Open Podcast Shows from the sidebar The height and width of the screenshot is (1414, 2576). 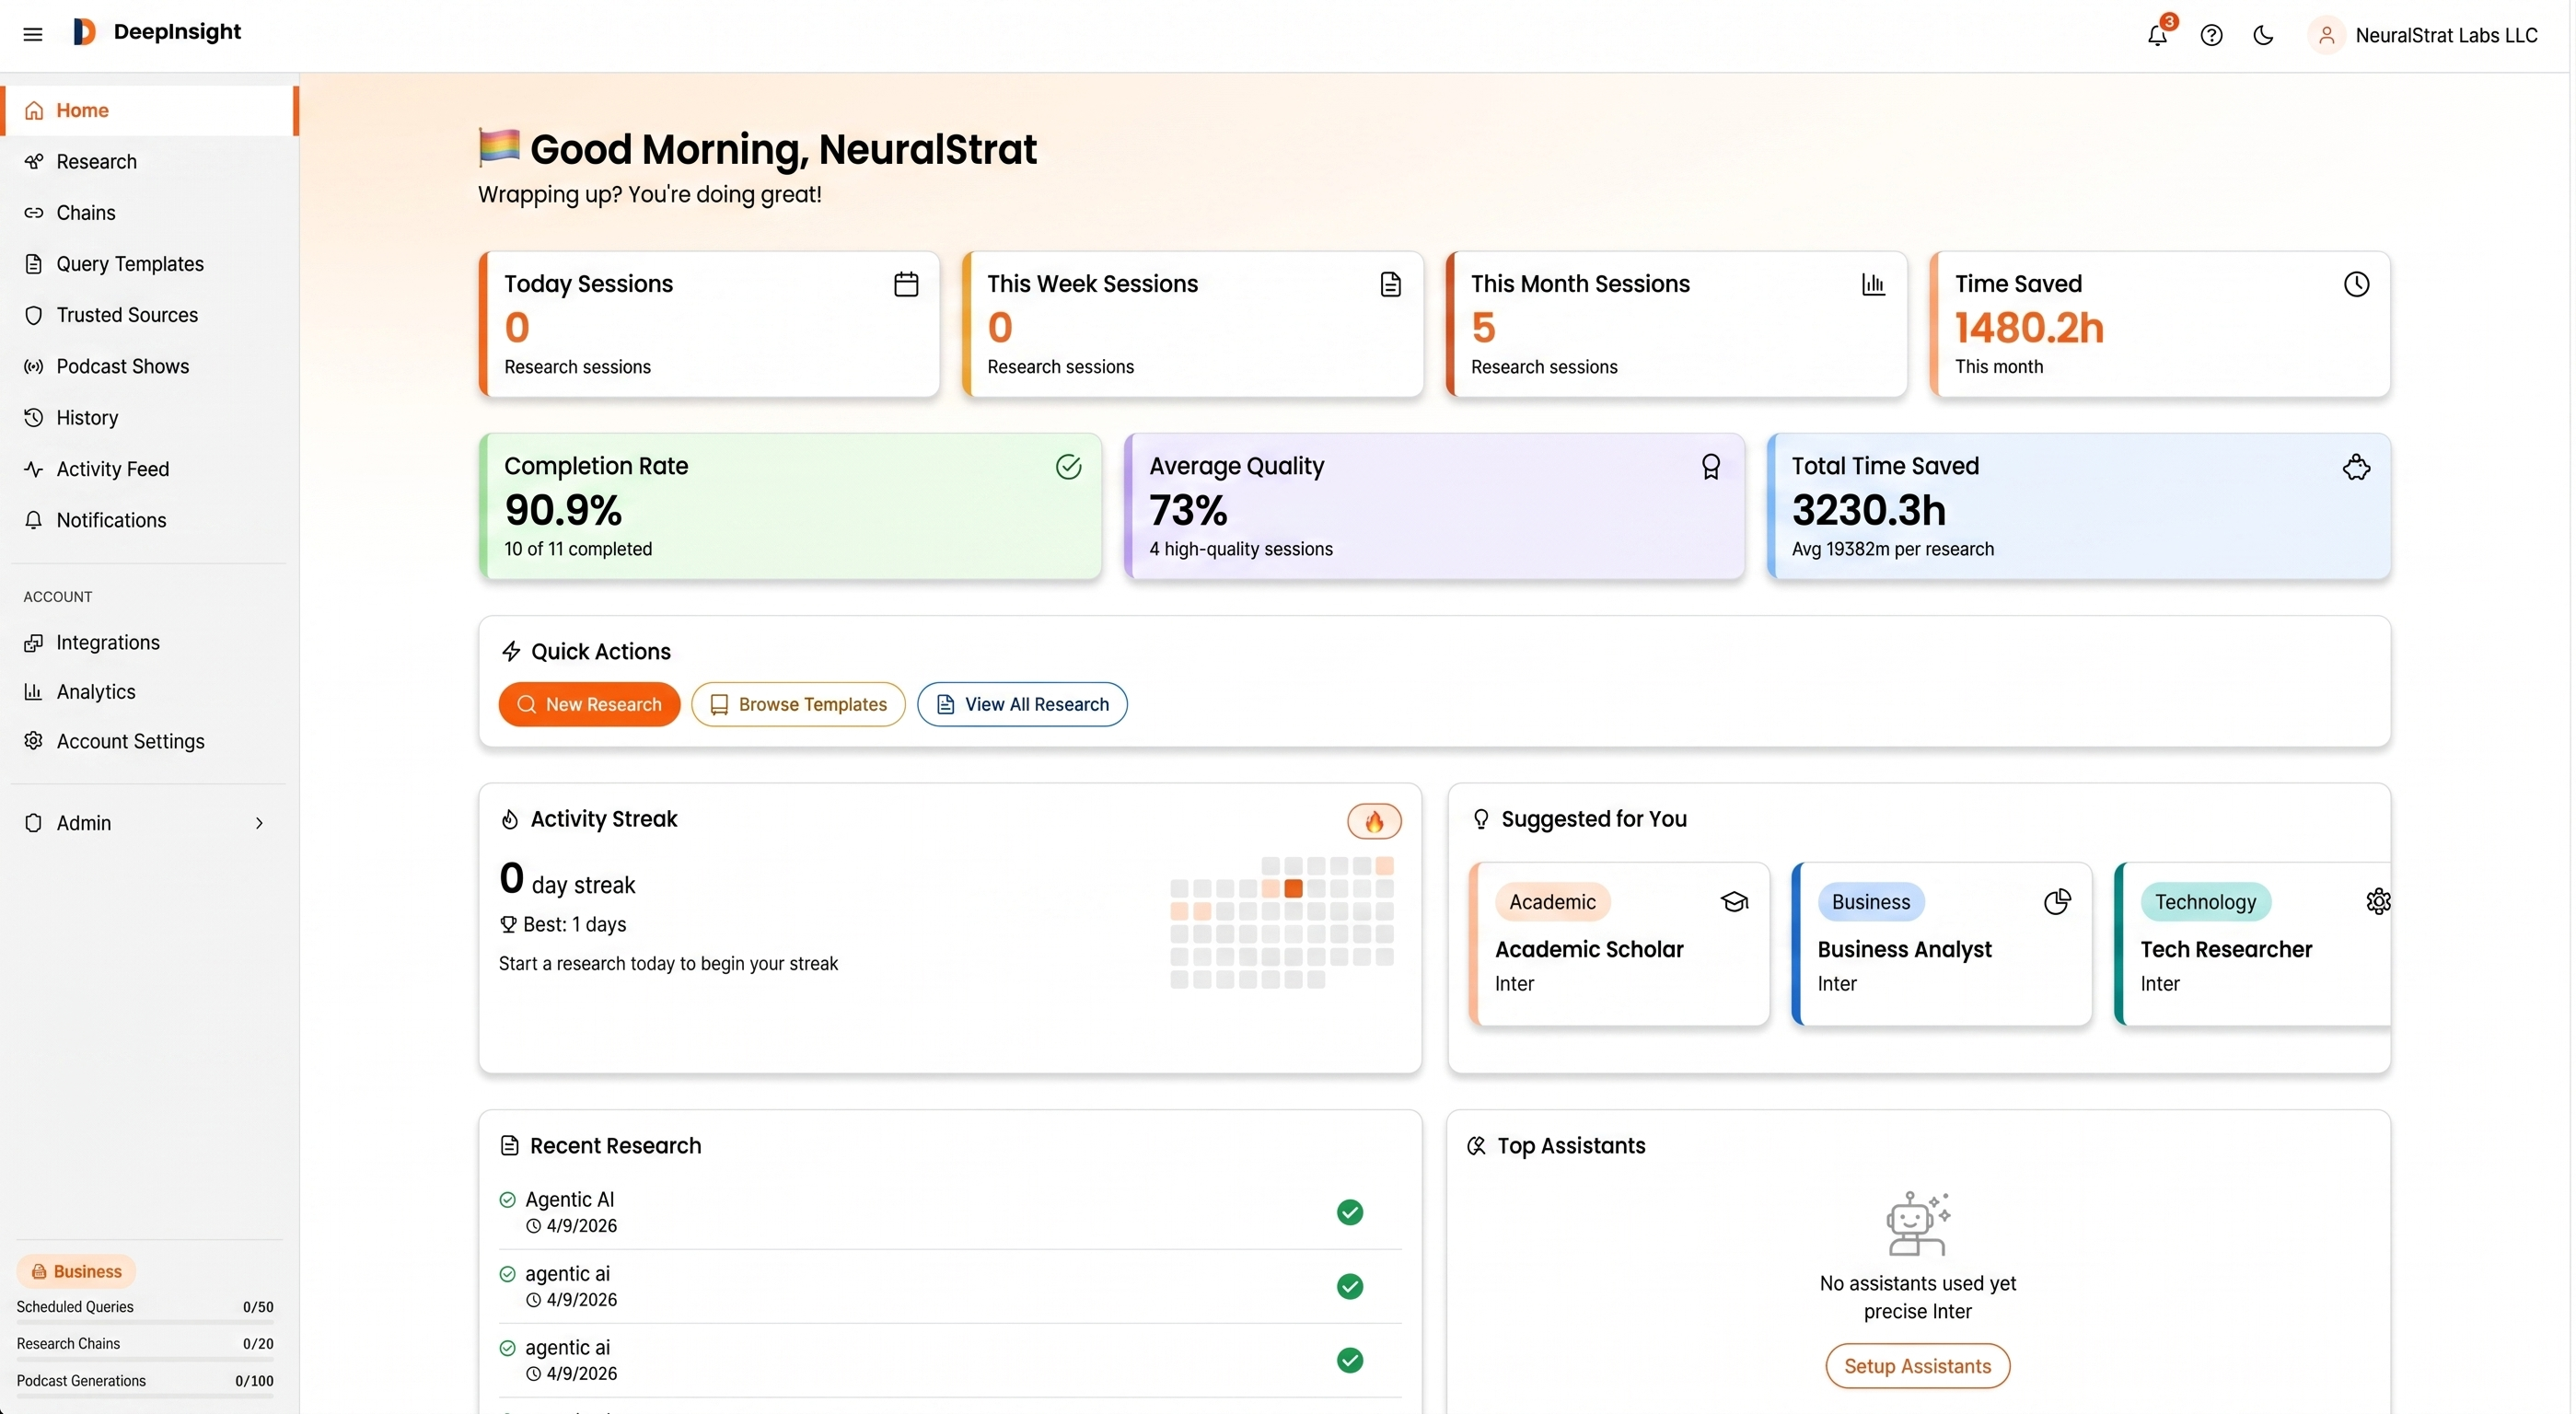122,366
